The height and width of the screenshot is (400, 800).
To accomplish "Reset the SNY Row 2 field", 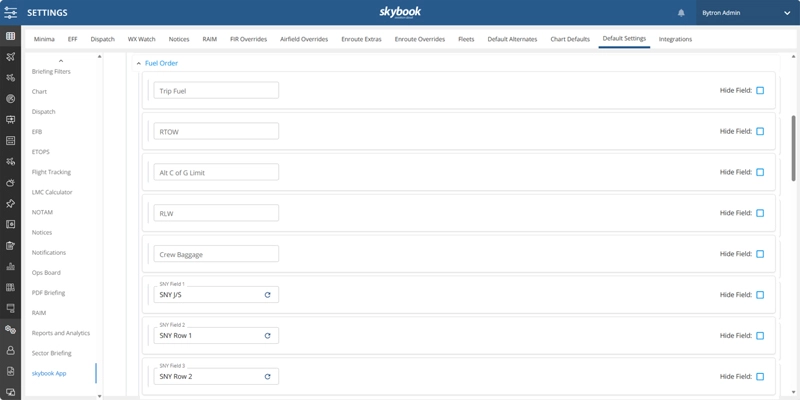I will click(x=267, y=377).
